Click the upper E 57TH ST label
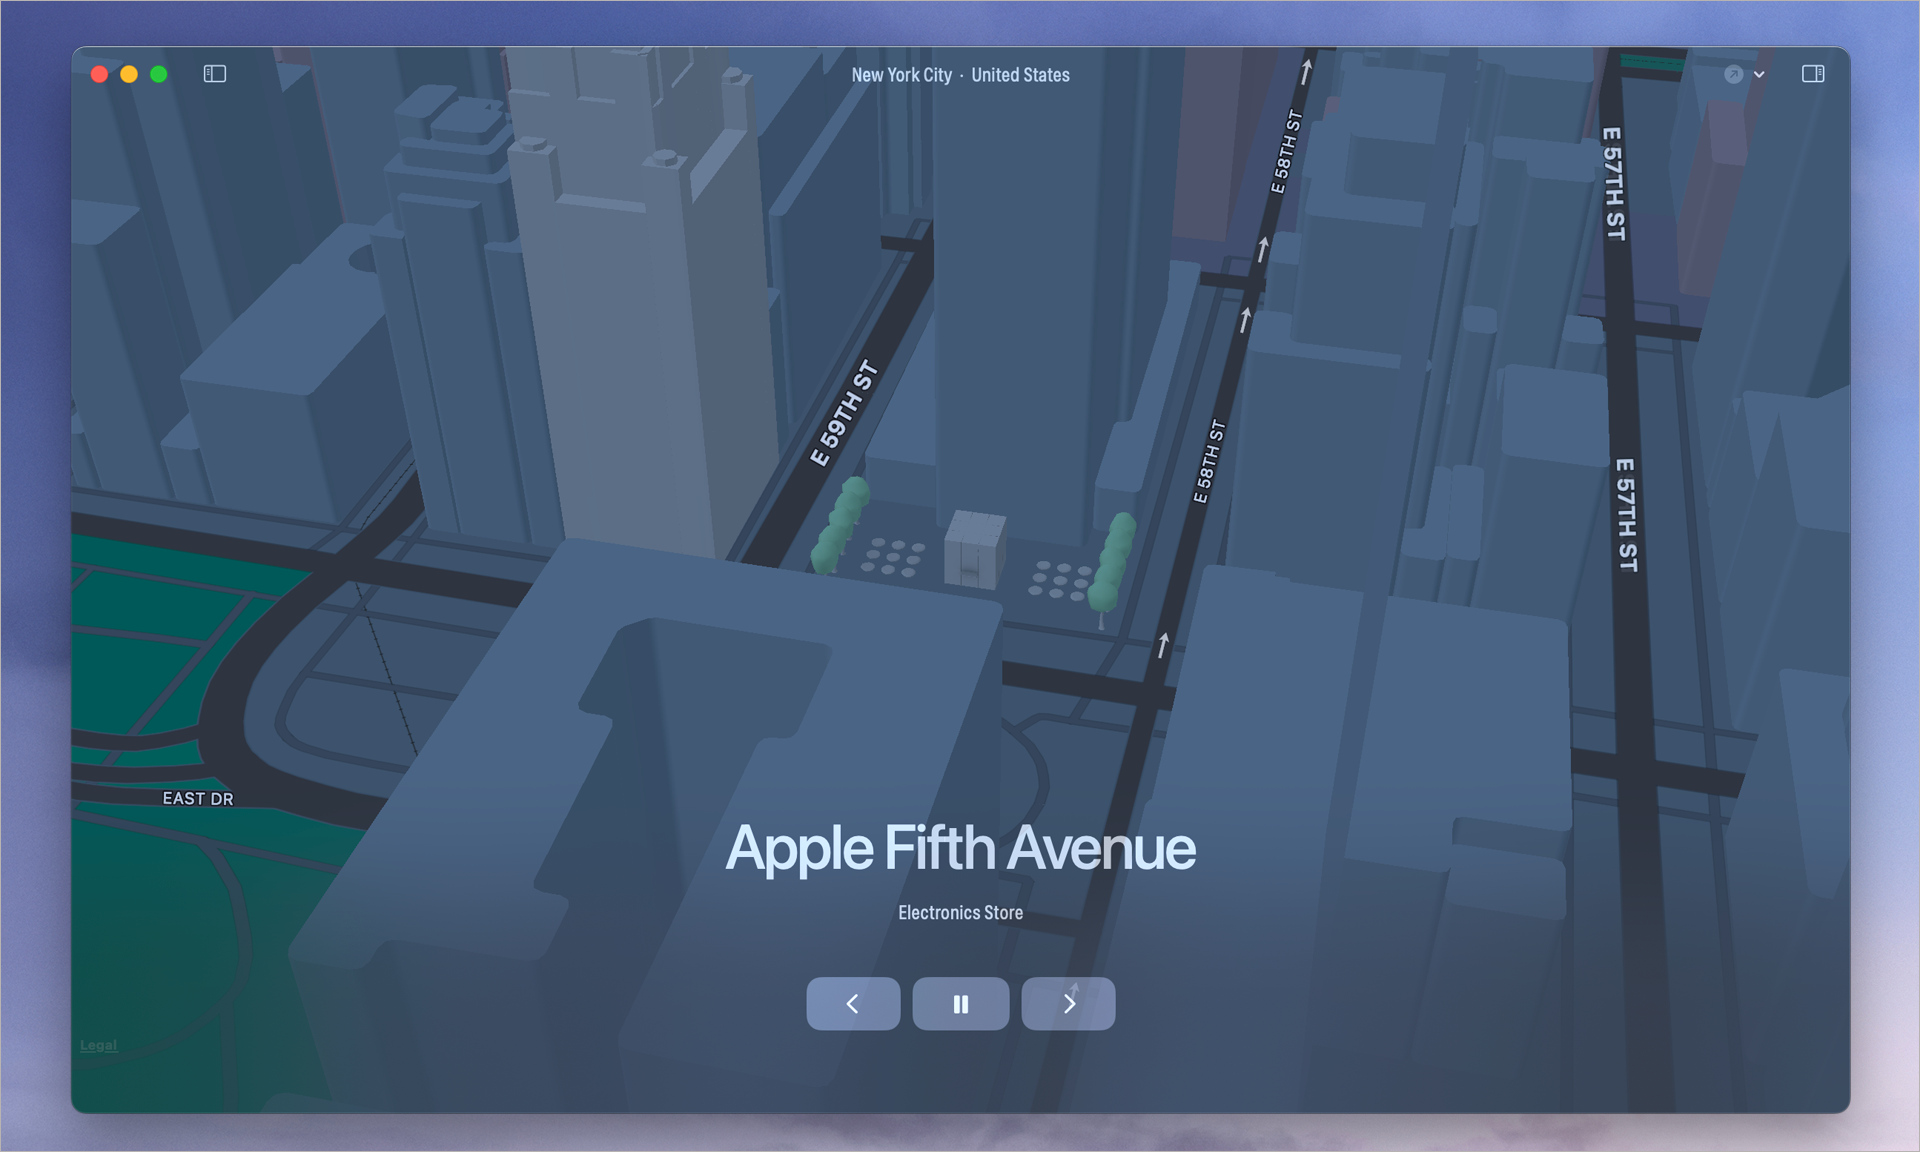The width and height of the screenshot is (1920, 1152). pos(1613,183)
